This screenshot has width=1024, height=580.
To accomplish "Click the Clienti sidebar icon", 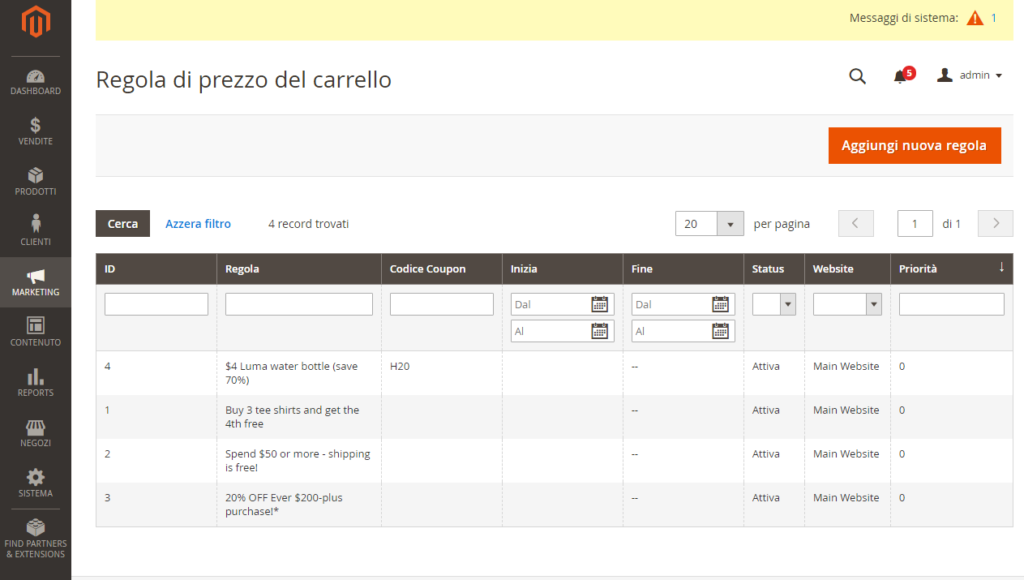I will tap(35, 230).
